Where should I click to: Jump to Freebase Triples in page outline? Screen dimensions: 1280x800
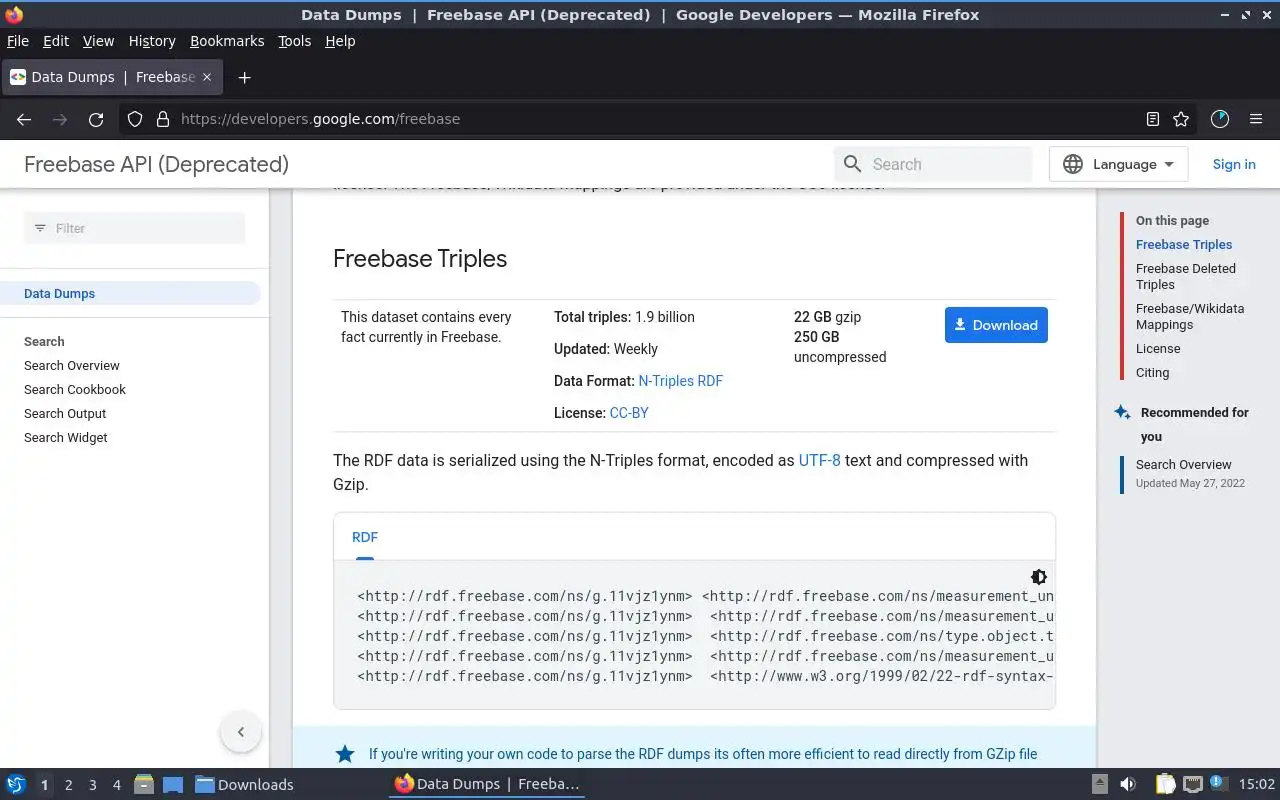click(1184, 245)
